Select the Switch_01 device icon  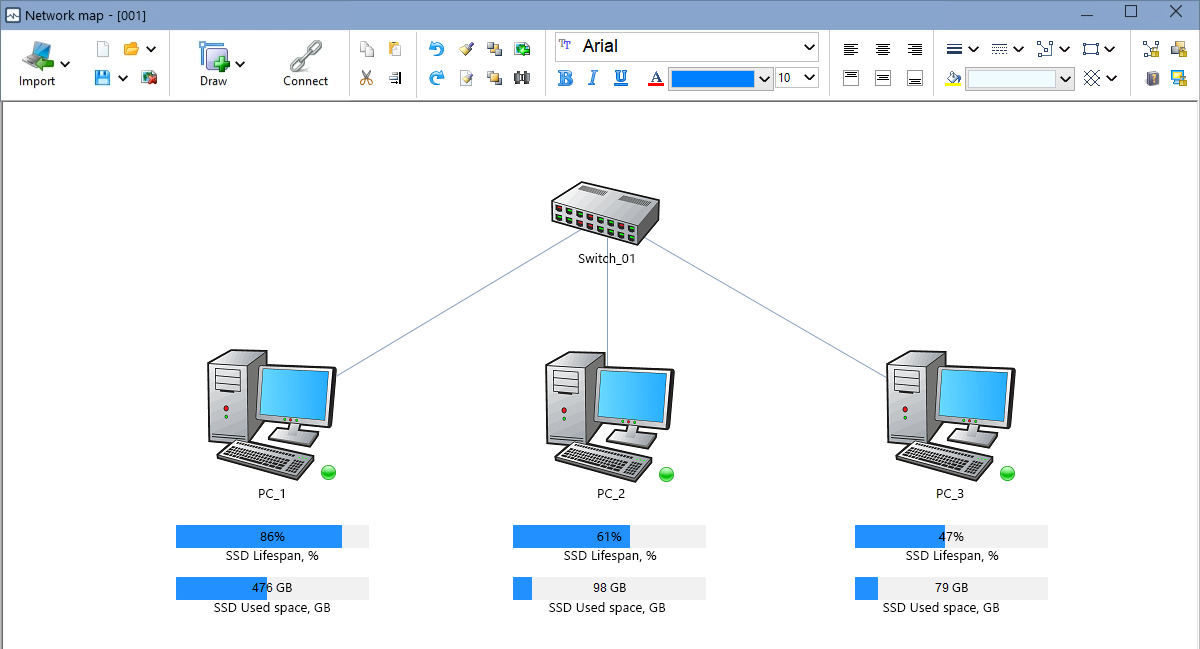605,216
